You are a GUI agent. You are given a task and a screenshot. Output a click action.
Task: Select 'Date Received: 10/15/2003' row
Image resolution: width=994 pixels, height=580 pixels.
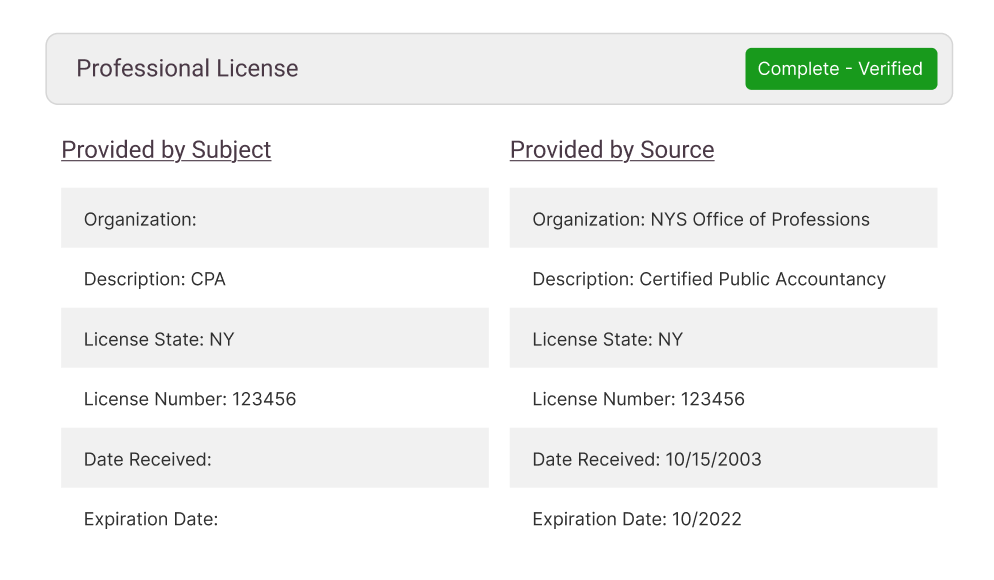click(x=723, y=458)
